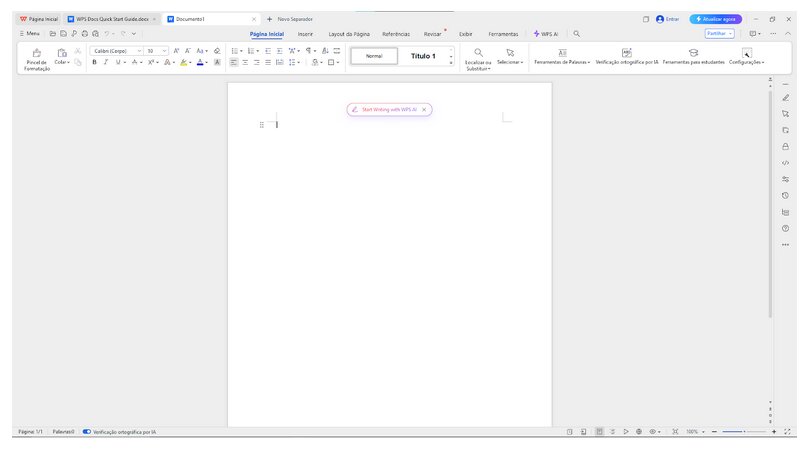Click the italic formatting icon

[x=107, y=62]
